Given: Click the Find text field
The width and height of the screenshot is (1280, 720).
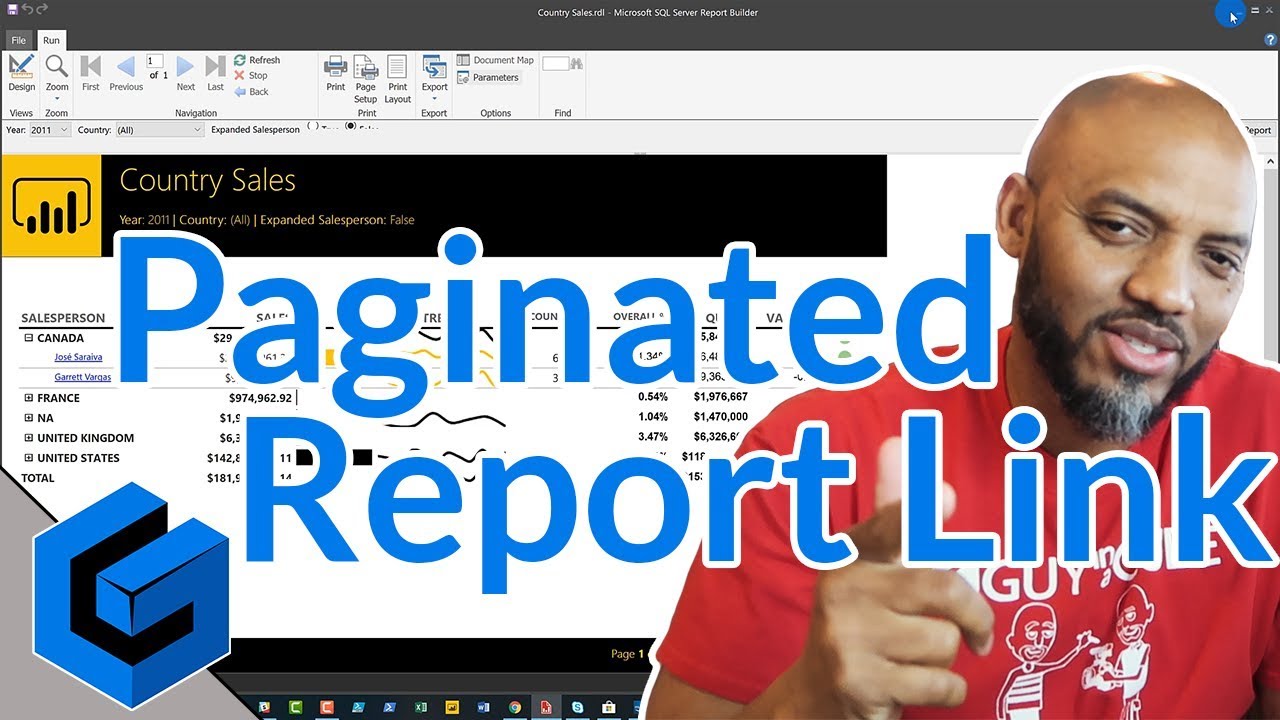Looking at the screenshot, I should pos(555,63).
